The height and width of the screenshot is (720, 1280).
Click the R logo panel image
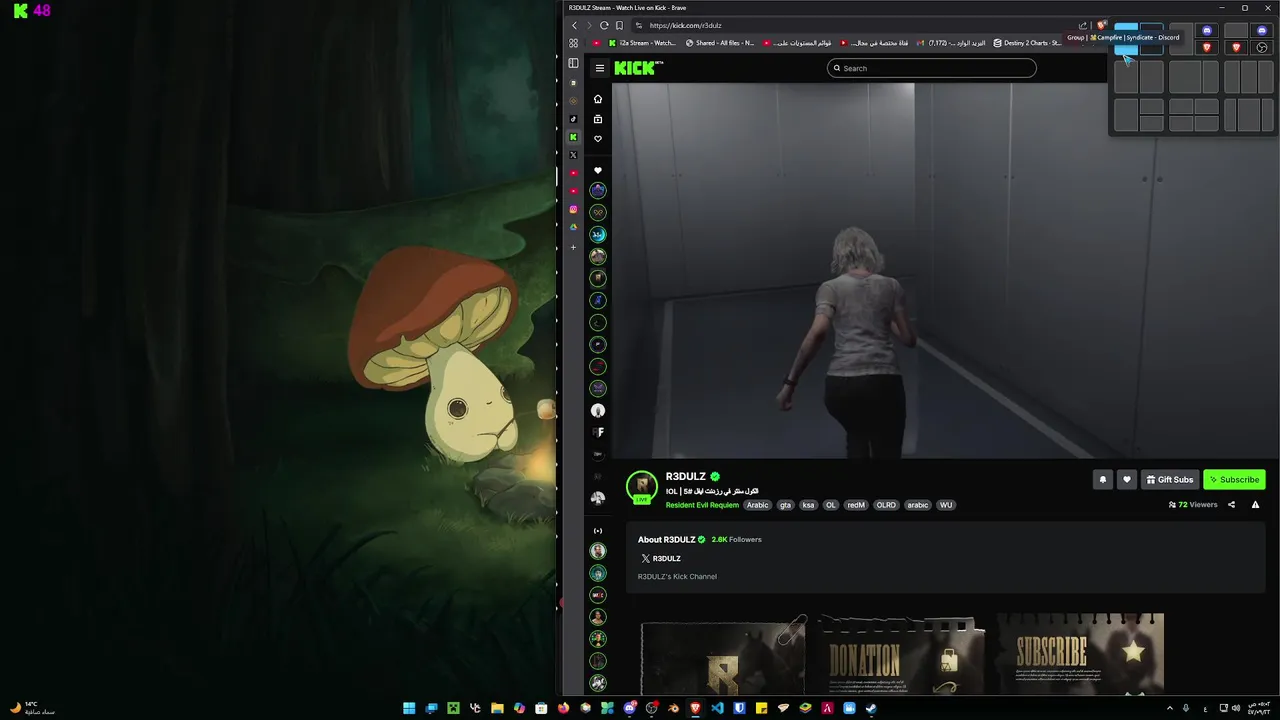[723, 656]
